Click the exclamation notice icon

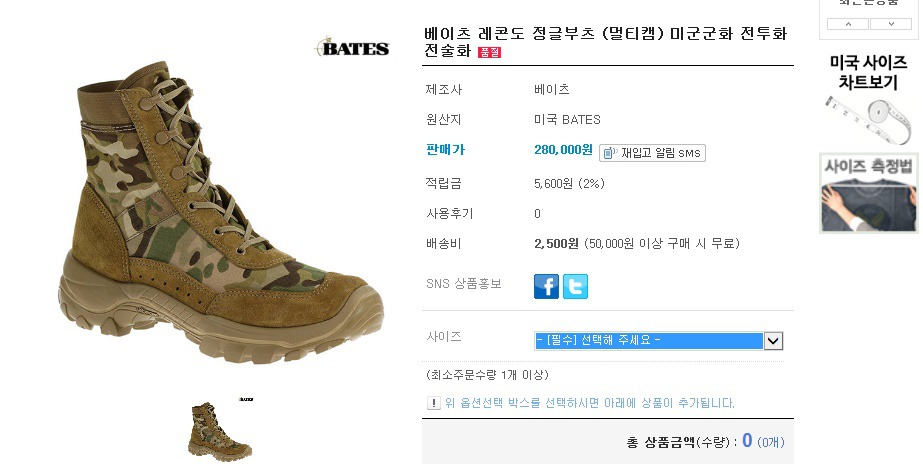(x=433, y=403)
